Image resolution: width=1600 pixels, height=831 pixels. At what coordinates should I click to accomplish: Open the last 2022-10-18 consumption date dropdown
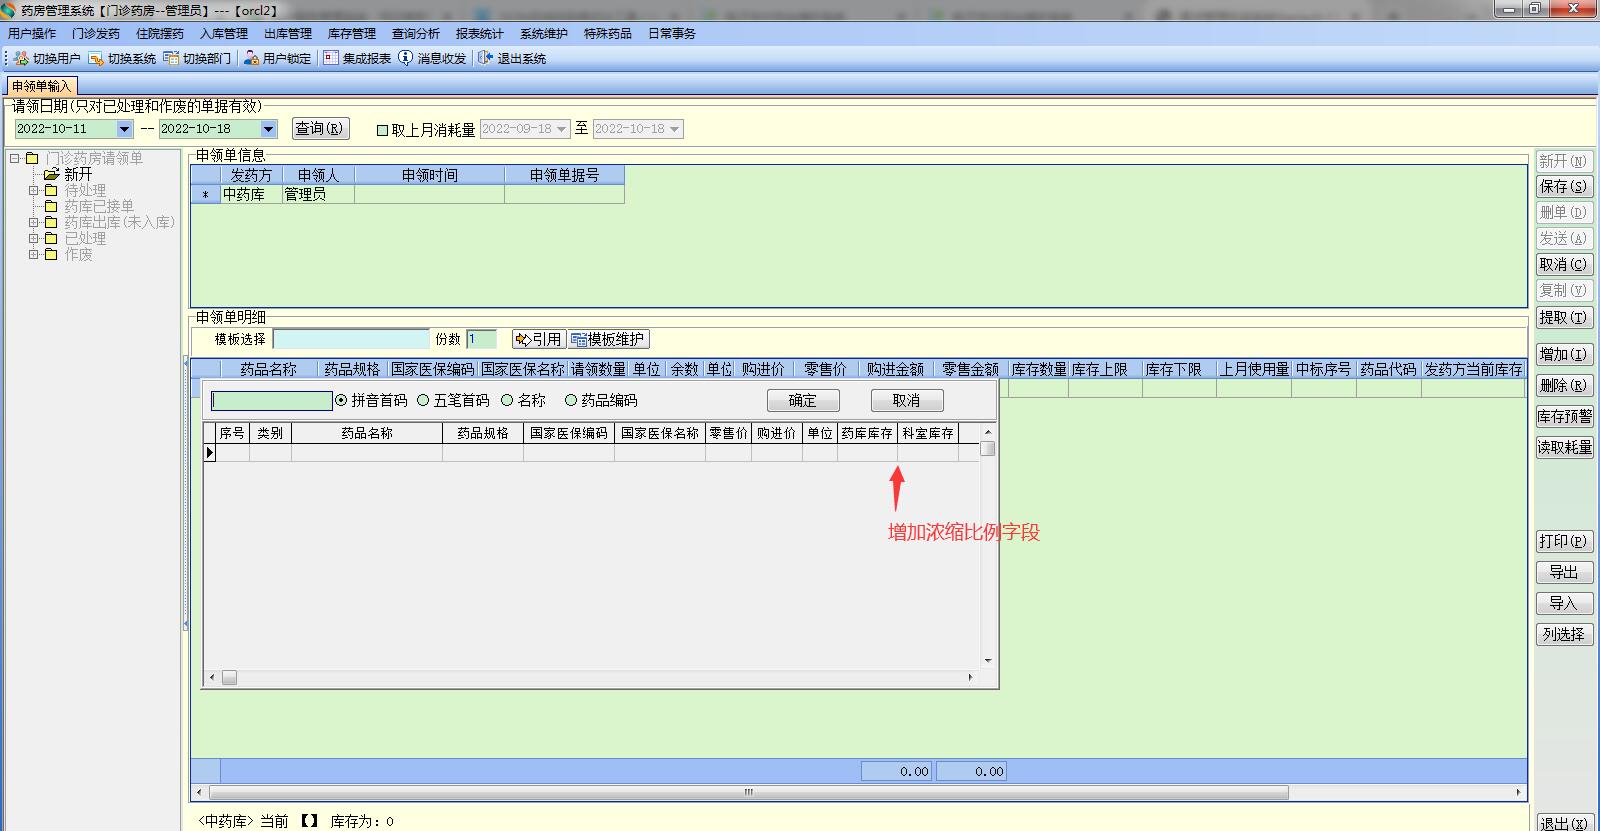[x=675, y=129]
